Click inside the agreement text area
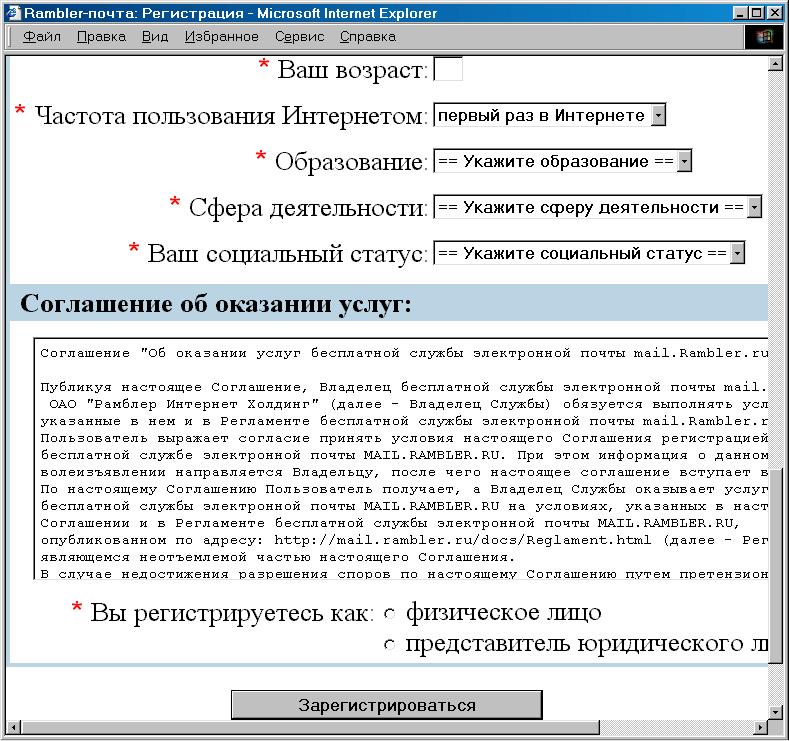Screen dimensions: 789x741 click(401, 459)
